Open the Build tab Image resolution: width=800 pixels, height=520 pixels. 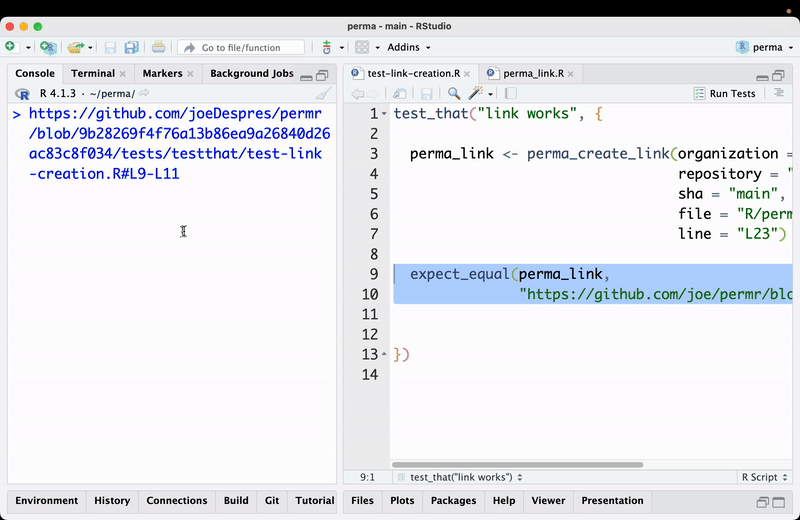[236, 501]
